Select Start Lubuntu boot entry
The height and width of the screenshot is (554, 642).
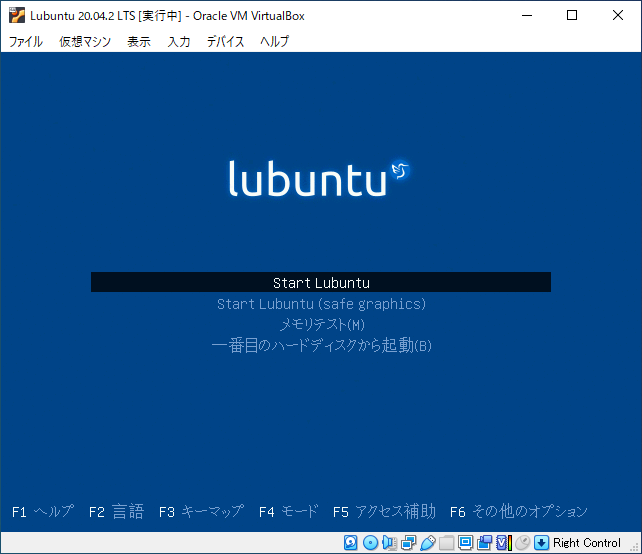coord(321,282)
